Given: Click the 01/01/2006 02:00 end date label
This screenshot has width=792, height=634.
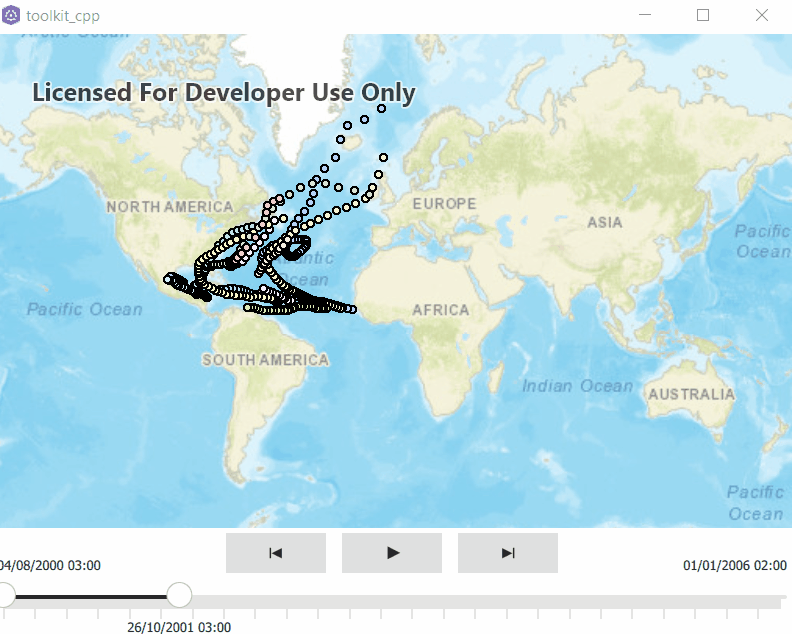Looking at the screenshot, I should click(735, 566).
